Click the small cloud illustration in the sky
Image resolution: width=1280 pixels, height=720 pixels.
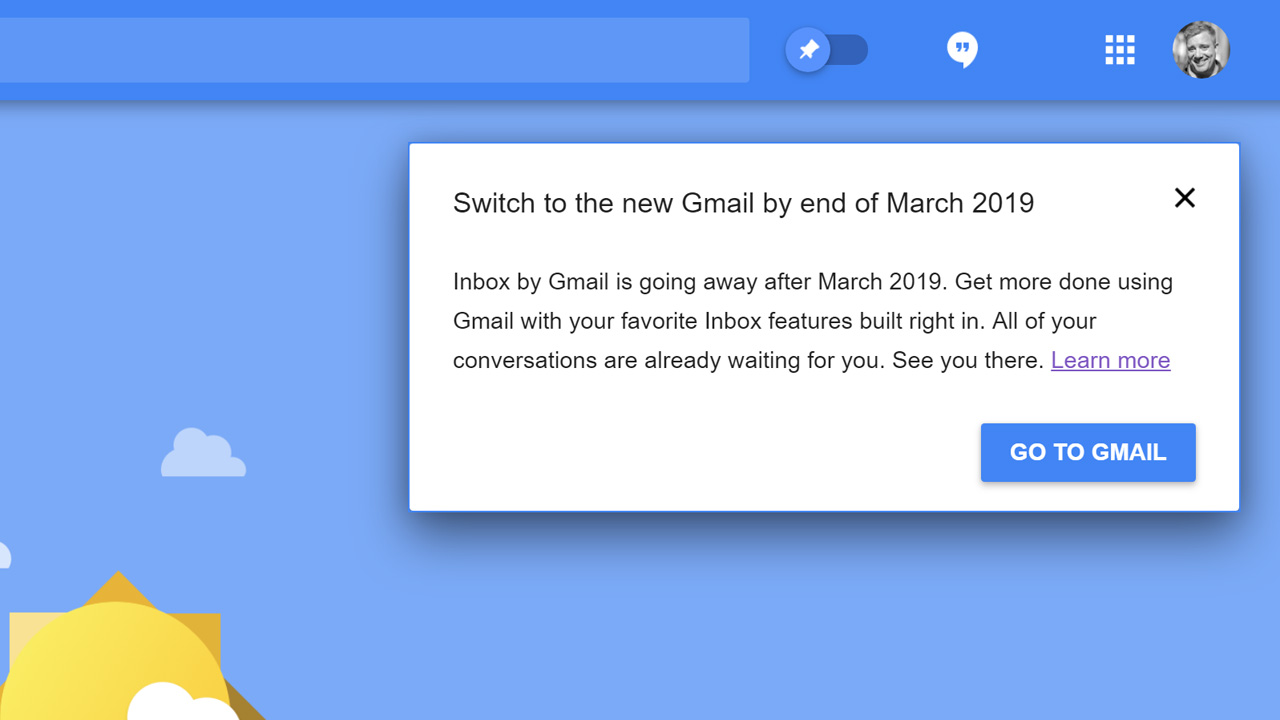tap(203, 456)
